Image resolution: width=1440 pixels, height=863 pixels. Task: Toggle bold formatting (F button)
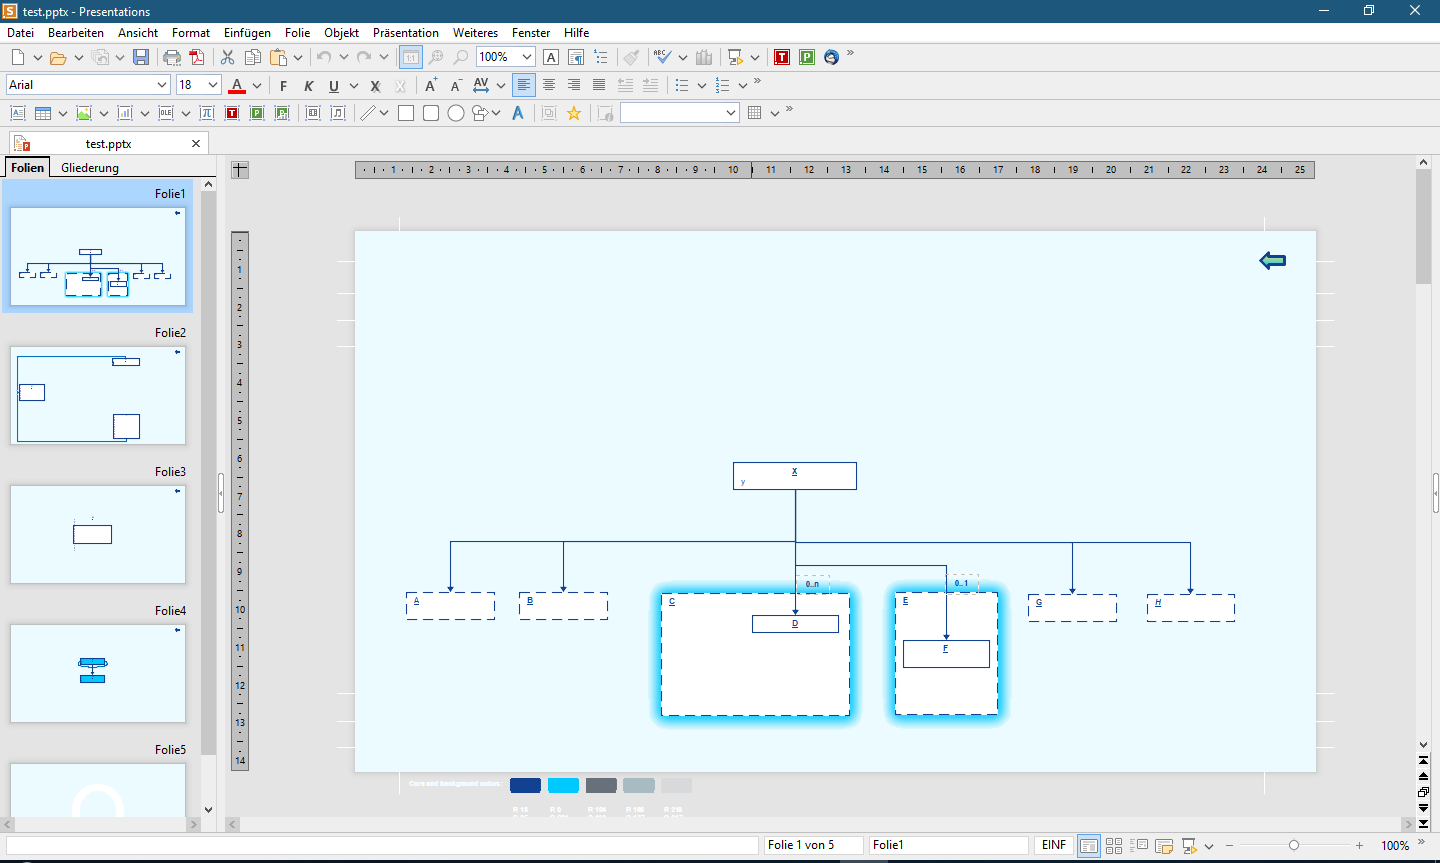coord(284,86)
